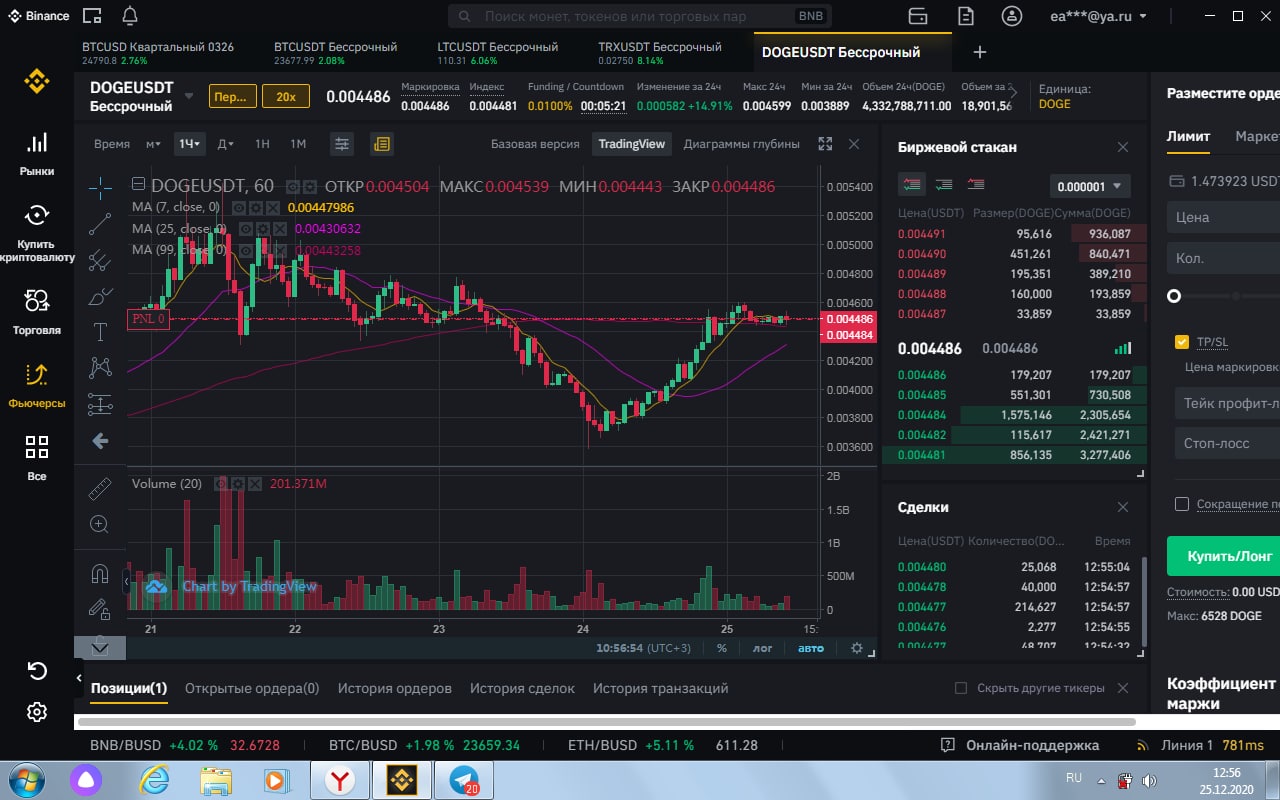Switch to the Базовая версия chart tab
This screenshot has height=800, width=1280.
(x=535, y=144)
